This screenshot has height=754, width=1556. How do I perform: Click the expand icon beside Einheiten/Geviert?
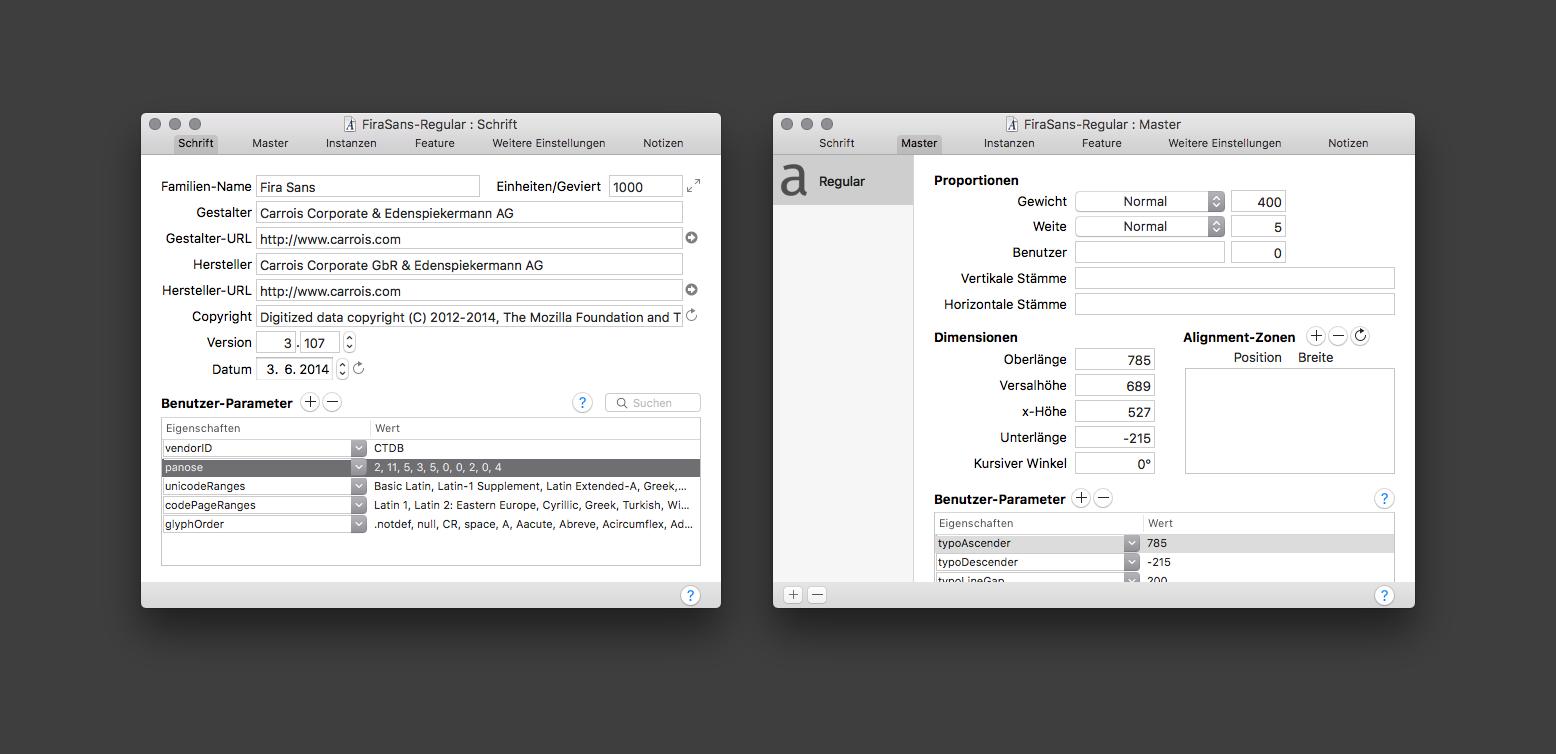tap(693, 186)
